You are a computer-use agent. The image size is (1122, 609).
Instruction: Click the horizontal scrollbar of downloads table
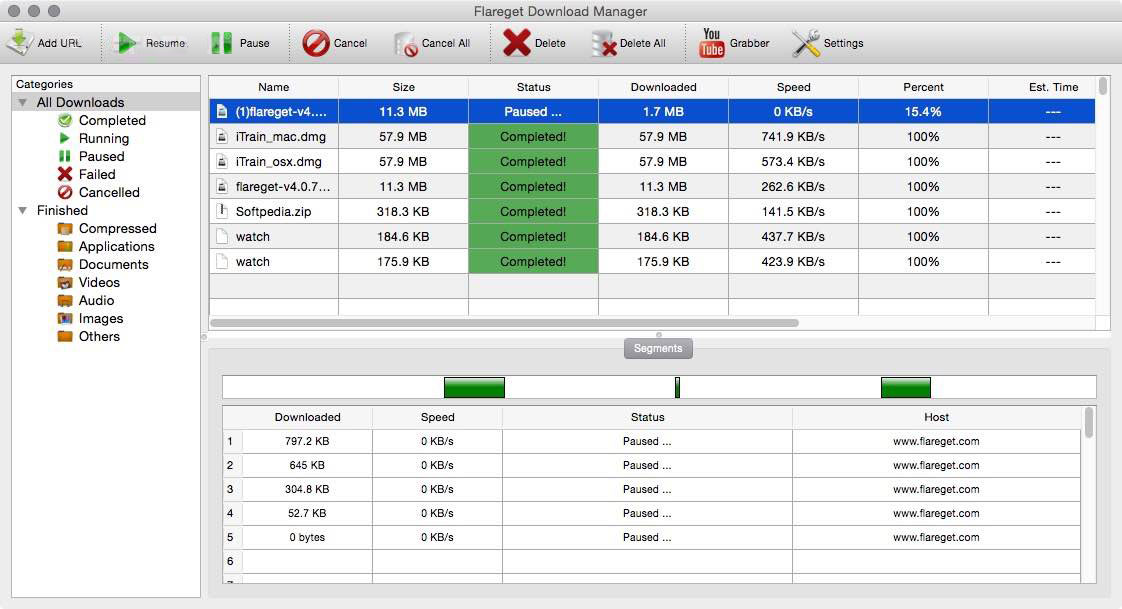(504, 323)
